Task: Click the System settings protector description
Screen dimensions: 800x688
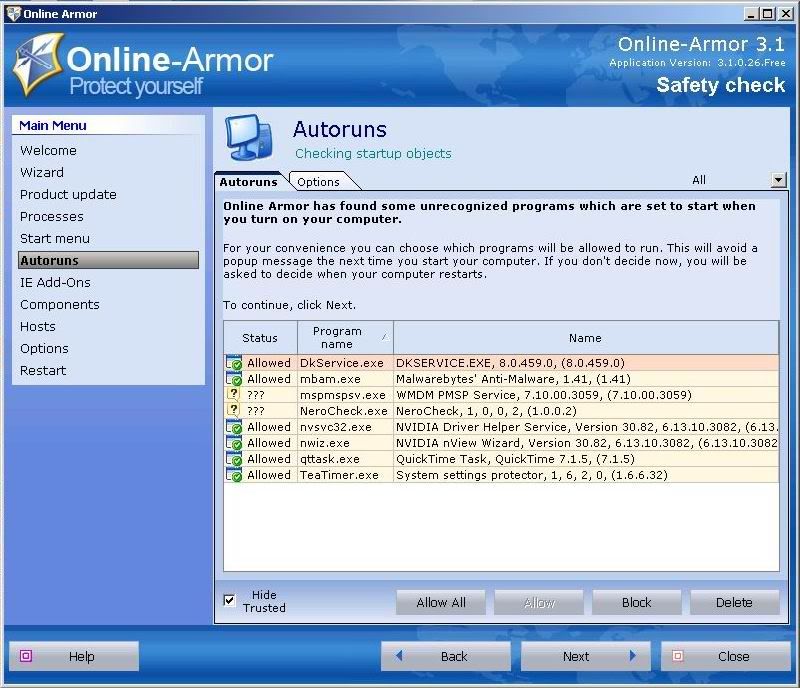Action: point(532,475)
